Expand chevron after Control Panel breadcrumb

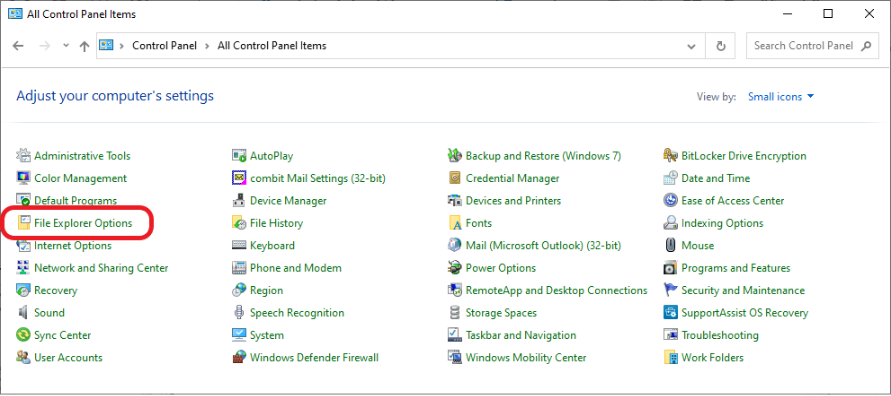pos(207,46)
